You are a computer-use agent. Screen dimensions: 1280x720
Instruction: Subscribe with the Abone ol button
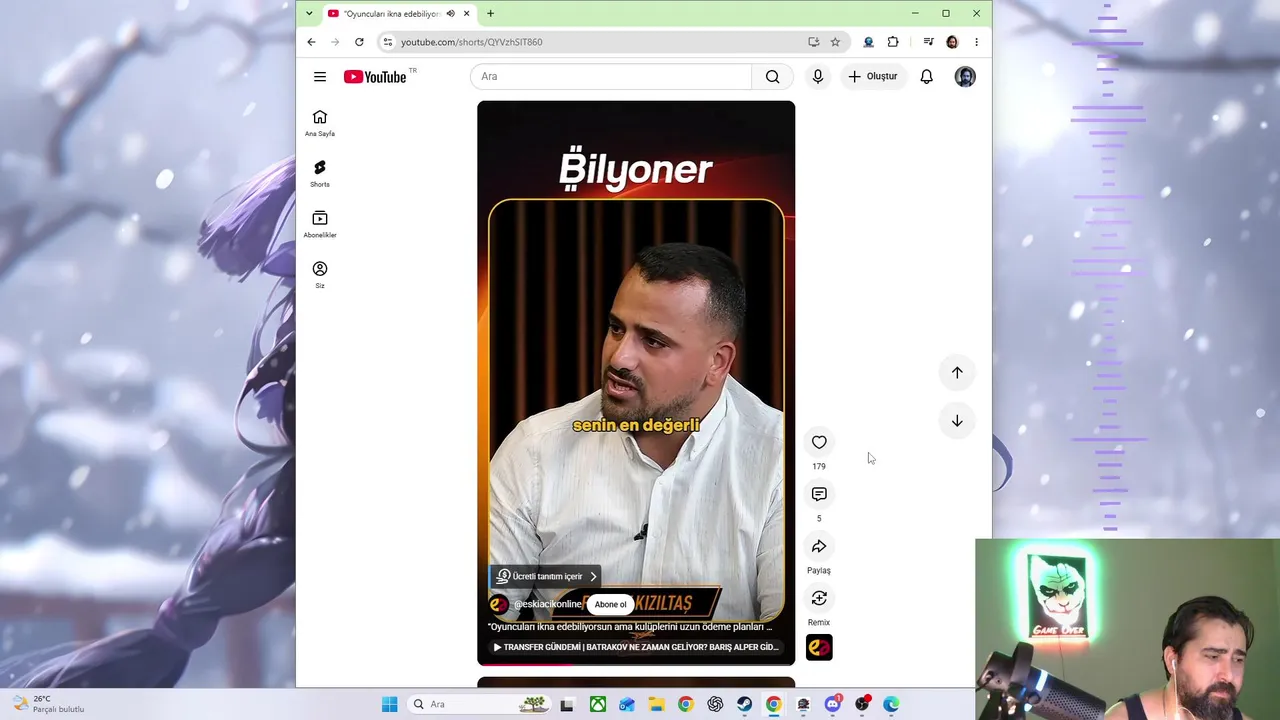coord(610,604)
